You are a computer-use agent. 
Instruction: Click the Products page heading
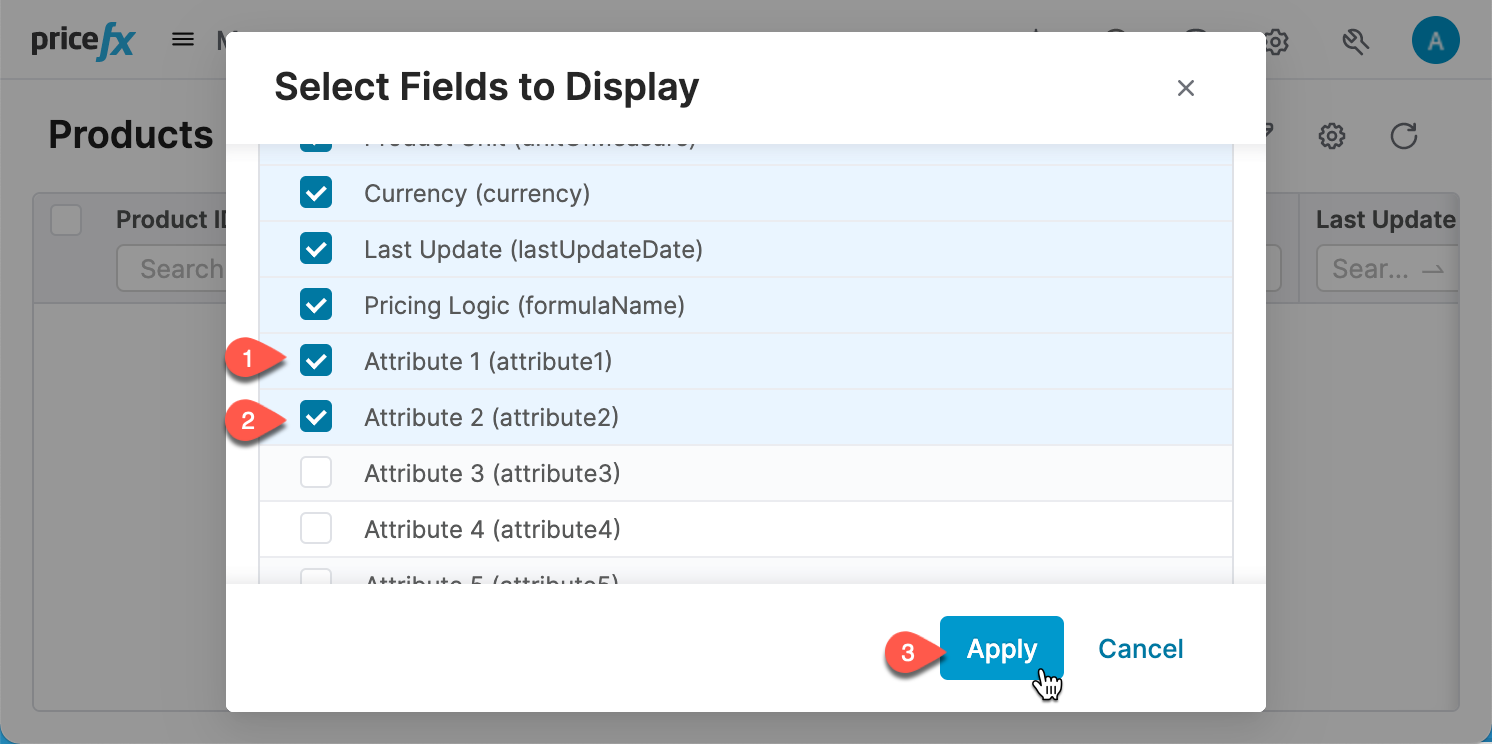(x=130, y=134)
